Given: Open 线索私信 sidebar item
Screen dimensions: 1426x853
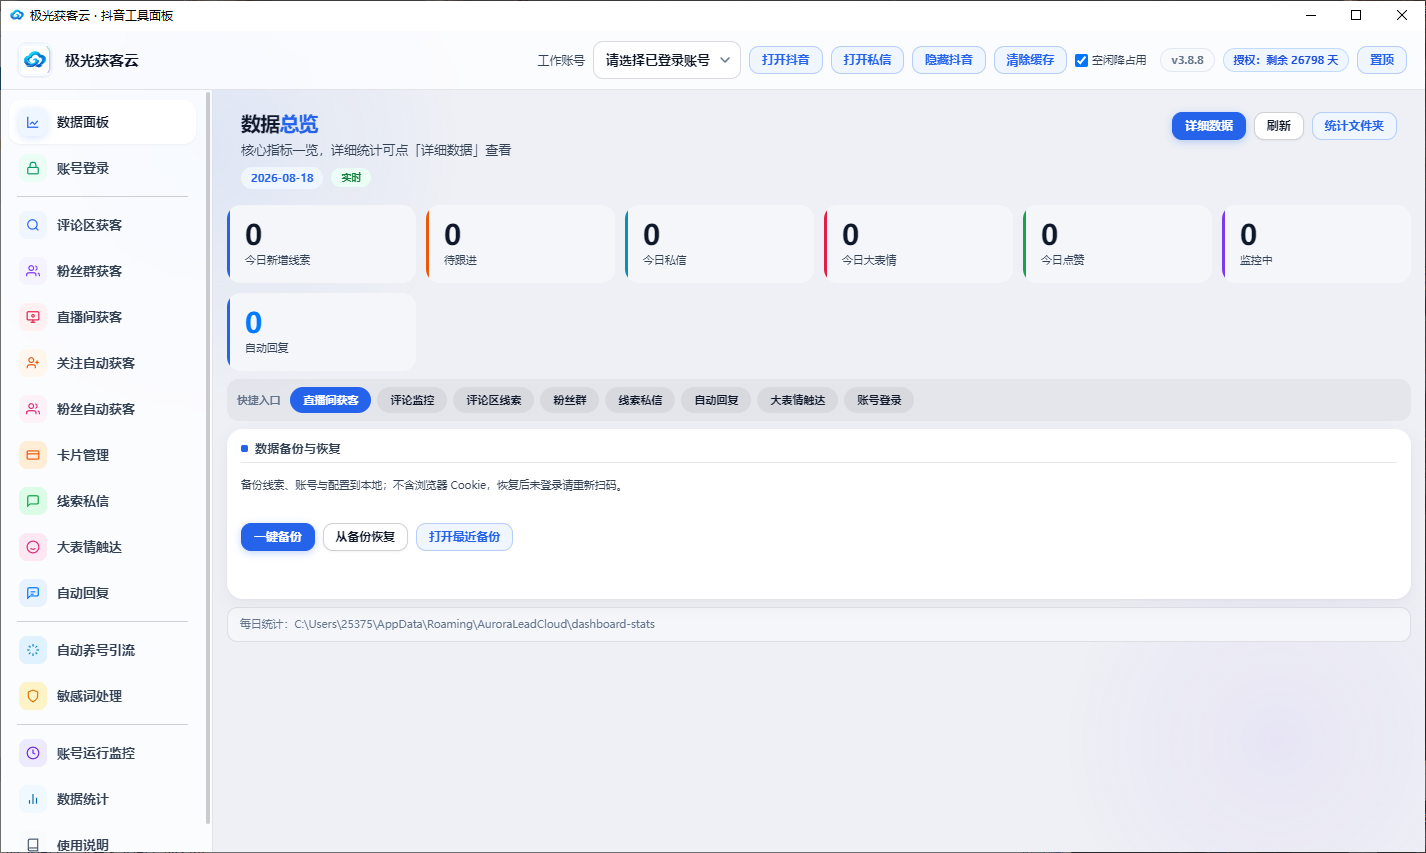Looking at the screenshot, I should point(103,501).
